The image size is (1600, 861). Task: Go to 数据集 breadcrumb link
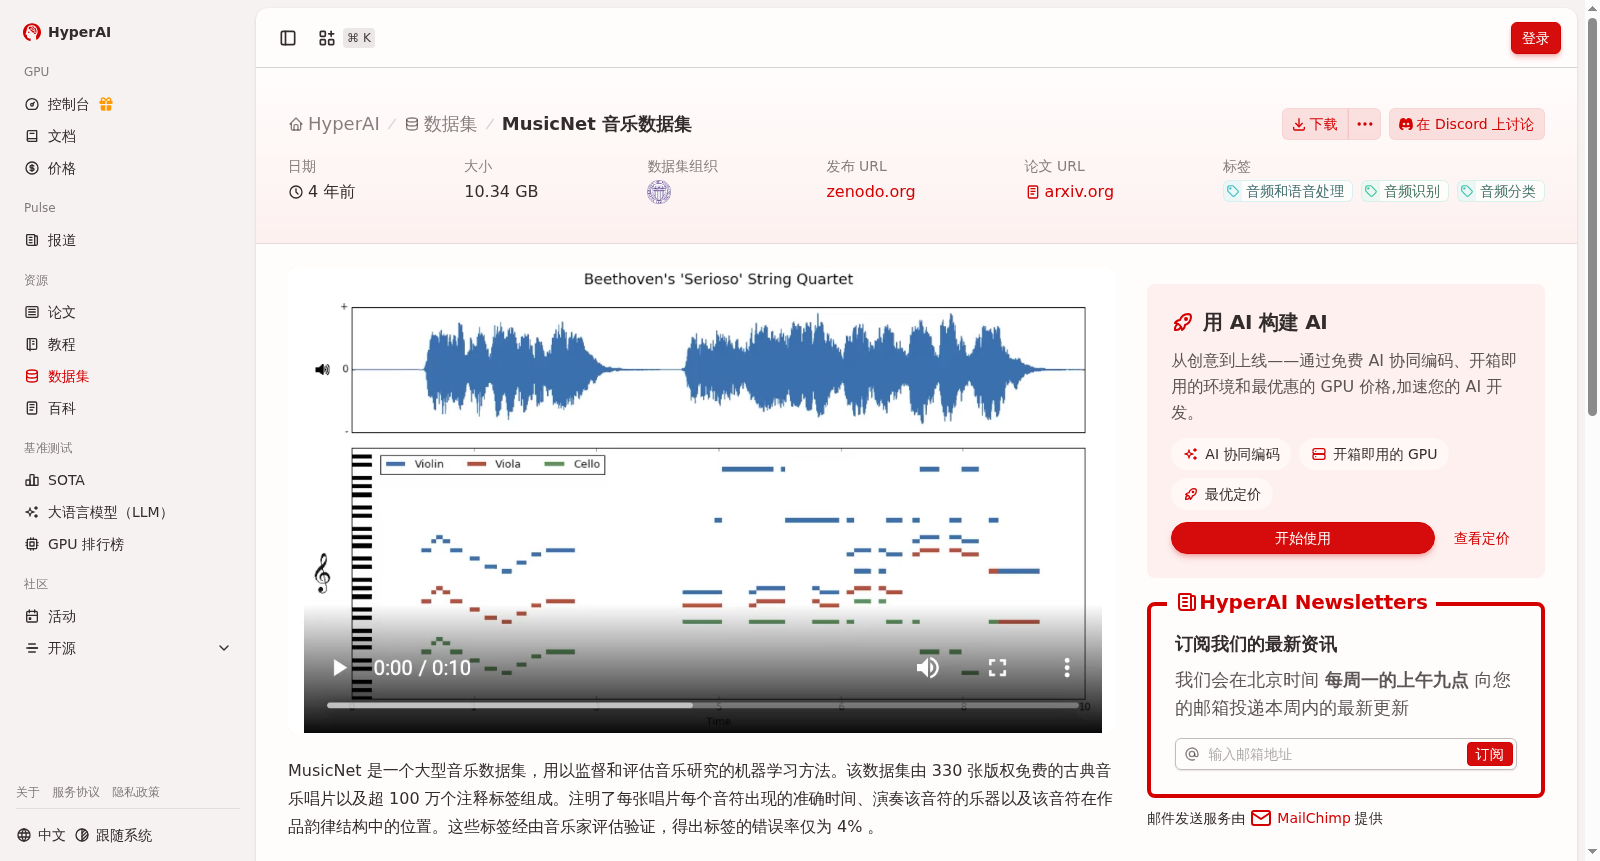point(440,124)
